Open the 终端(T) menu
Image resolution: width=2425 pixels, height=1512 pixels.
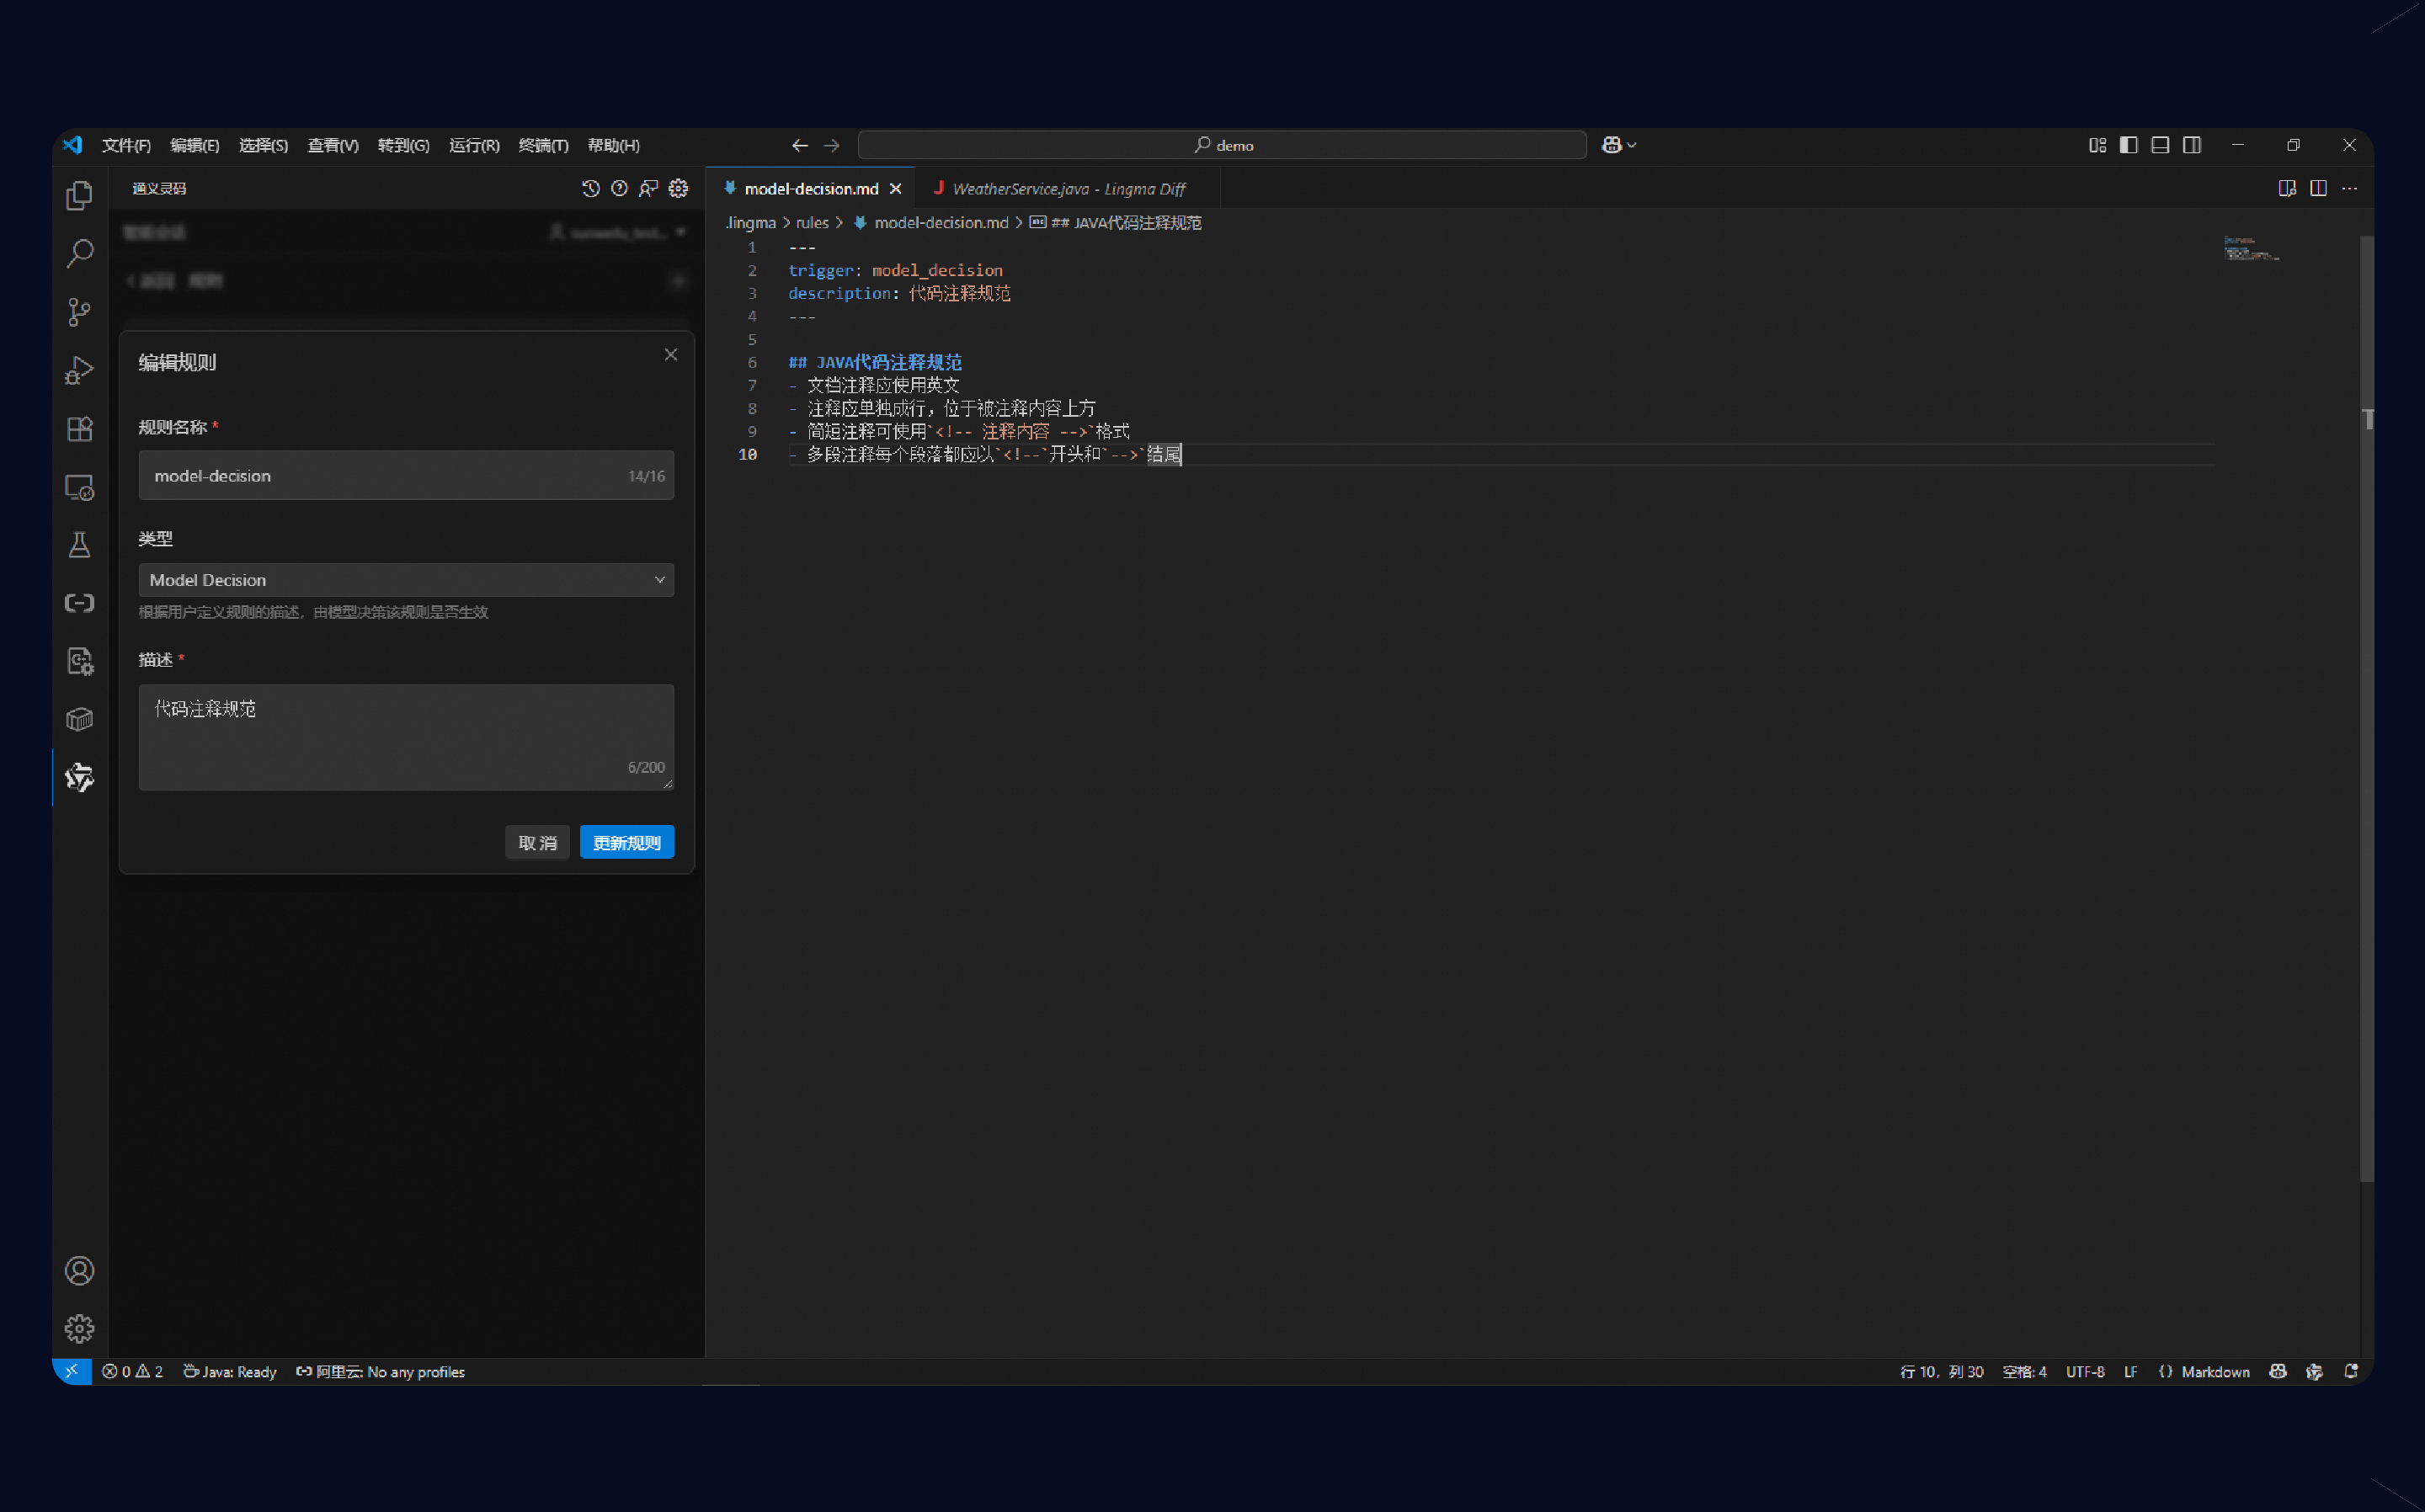pos(543,145)
